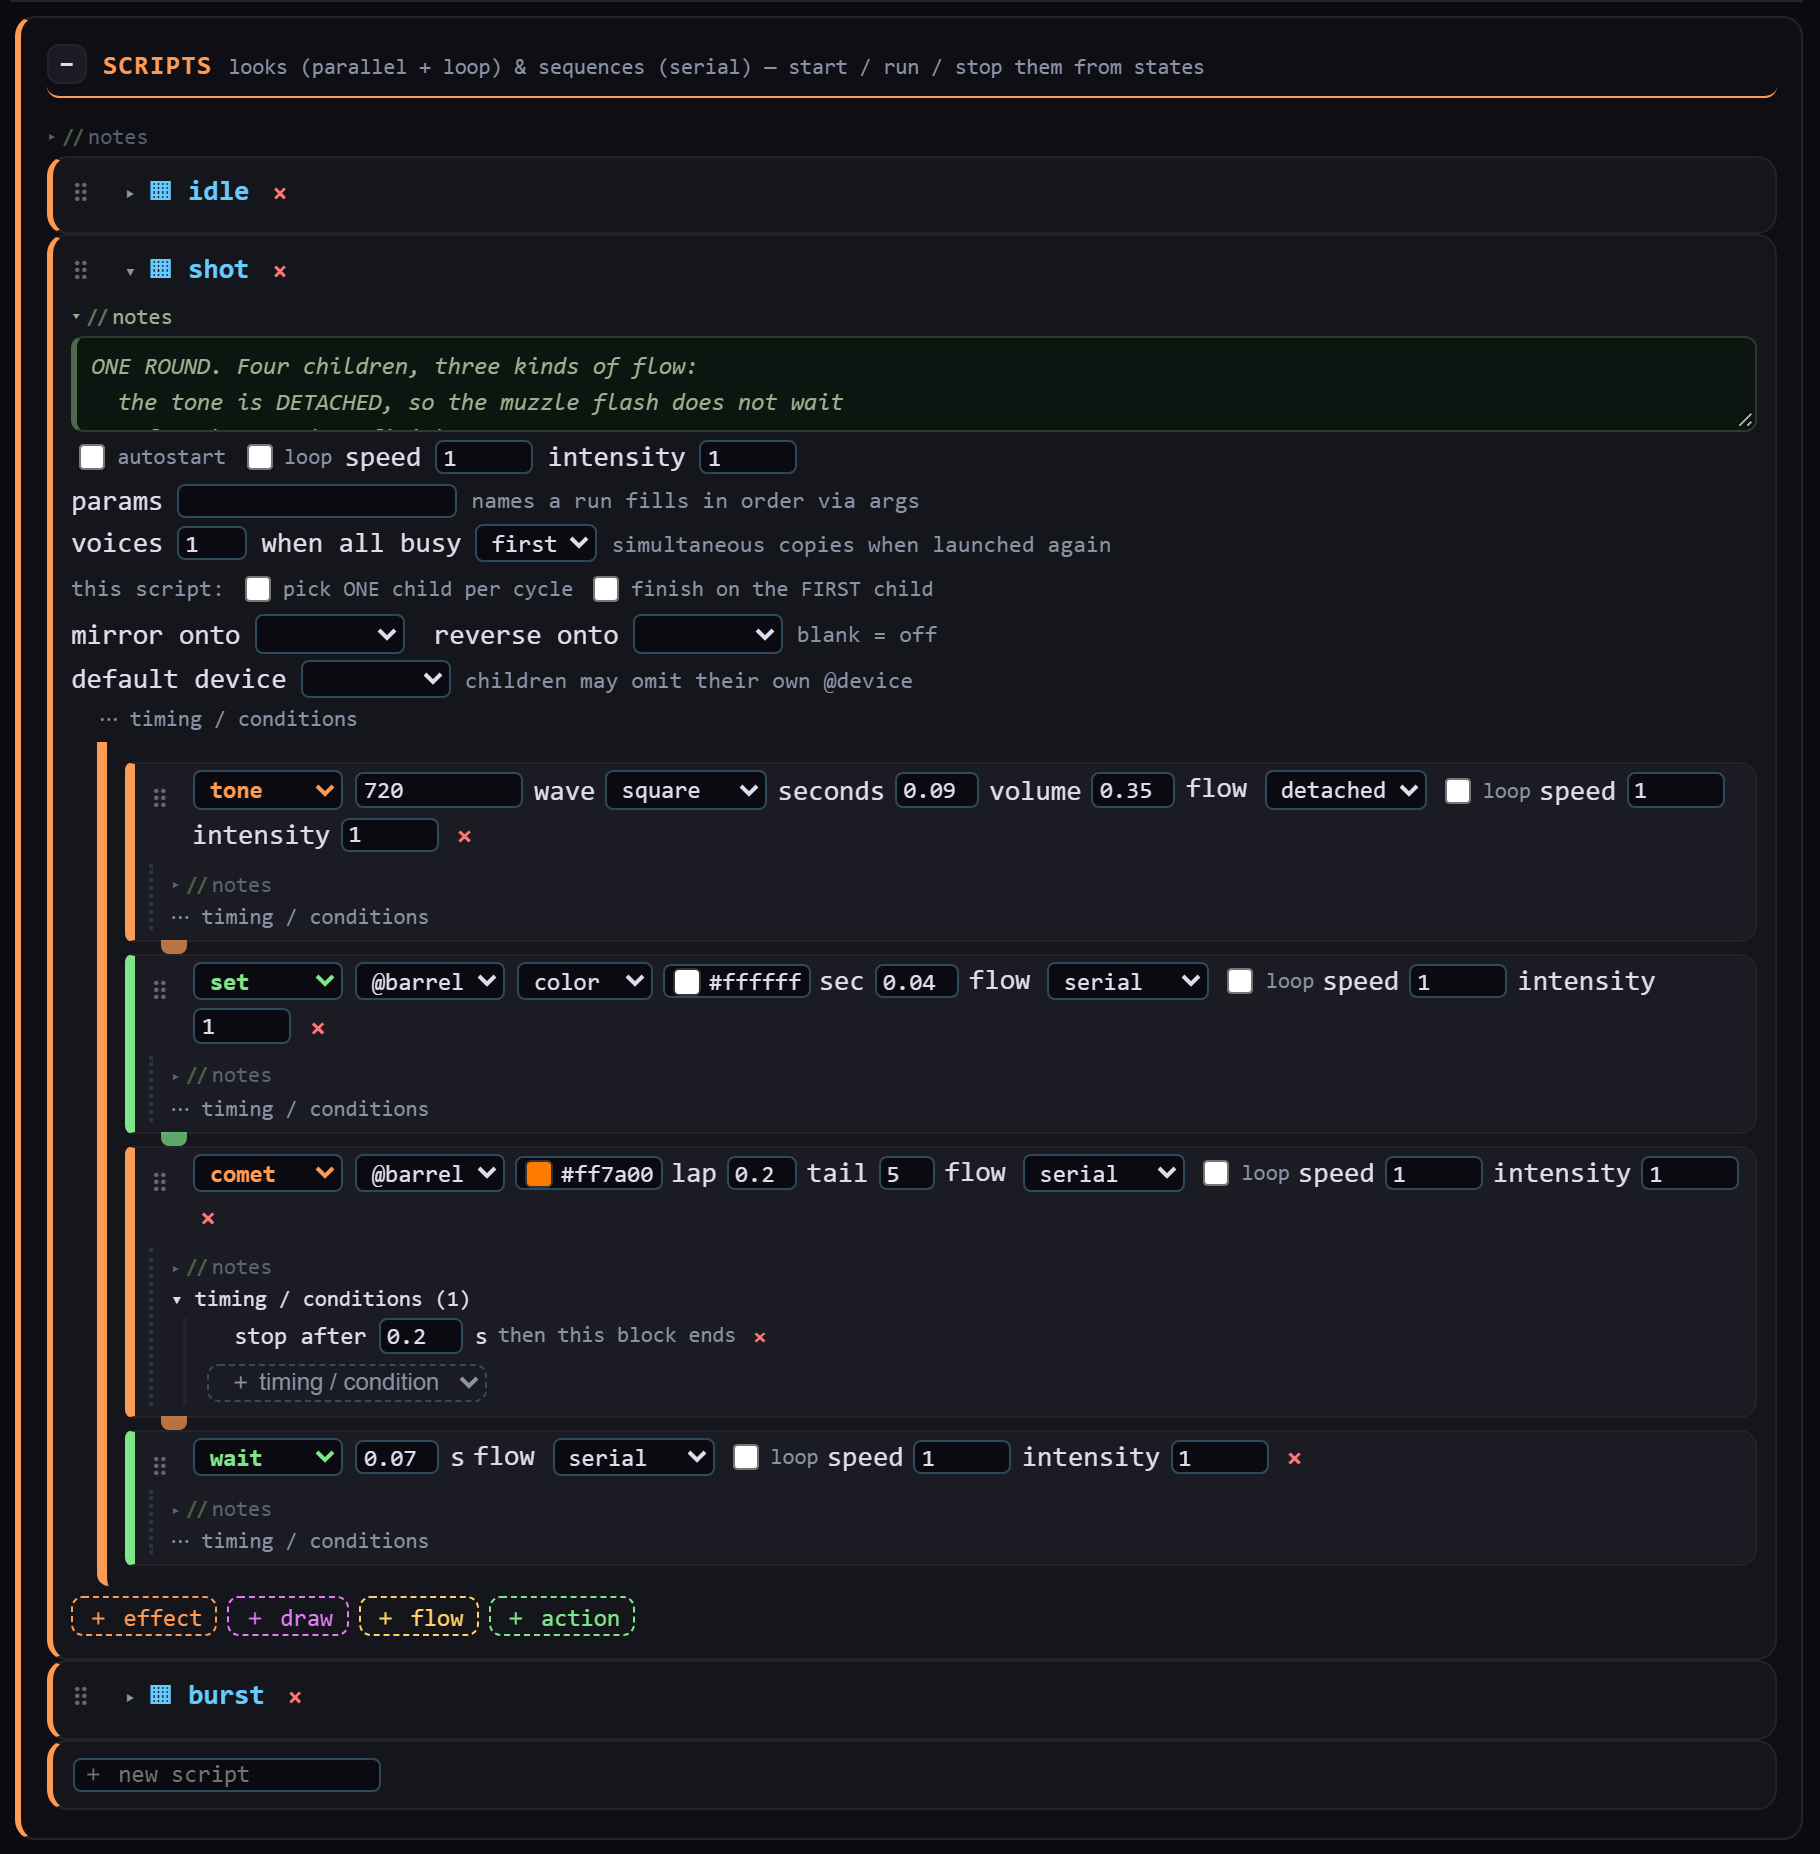Click the comet block drag handle
The image size is (1820, 1854).
point(160,1181)
